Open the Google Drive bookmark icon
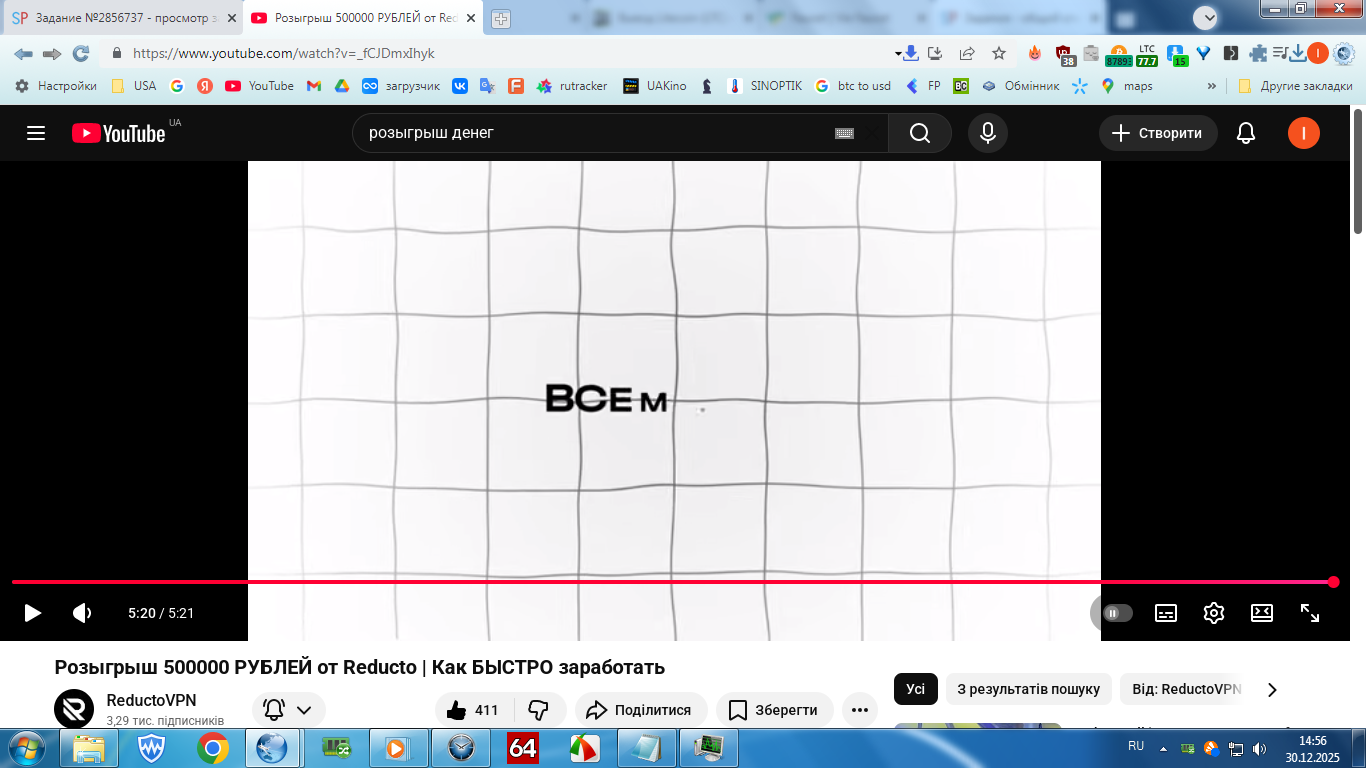 coord(342,86)
